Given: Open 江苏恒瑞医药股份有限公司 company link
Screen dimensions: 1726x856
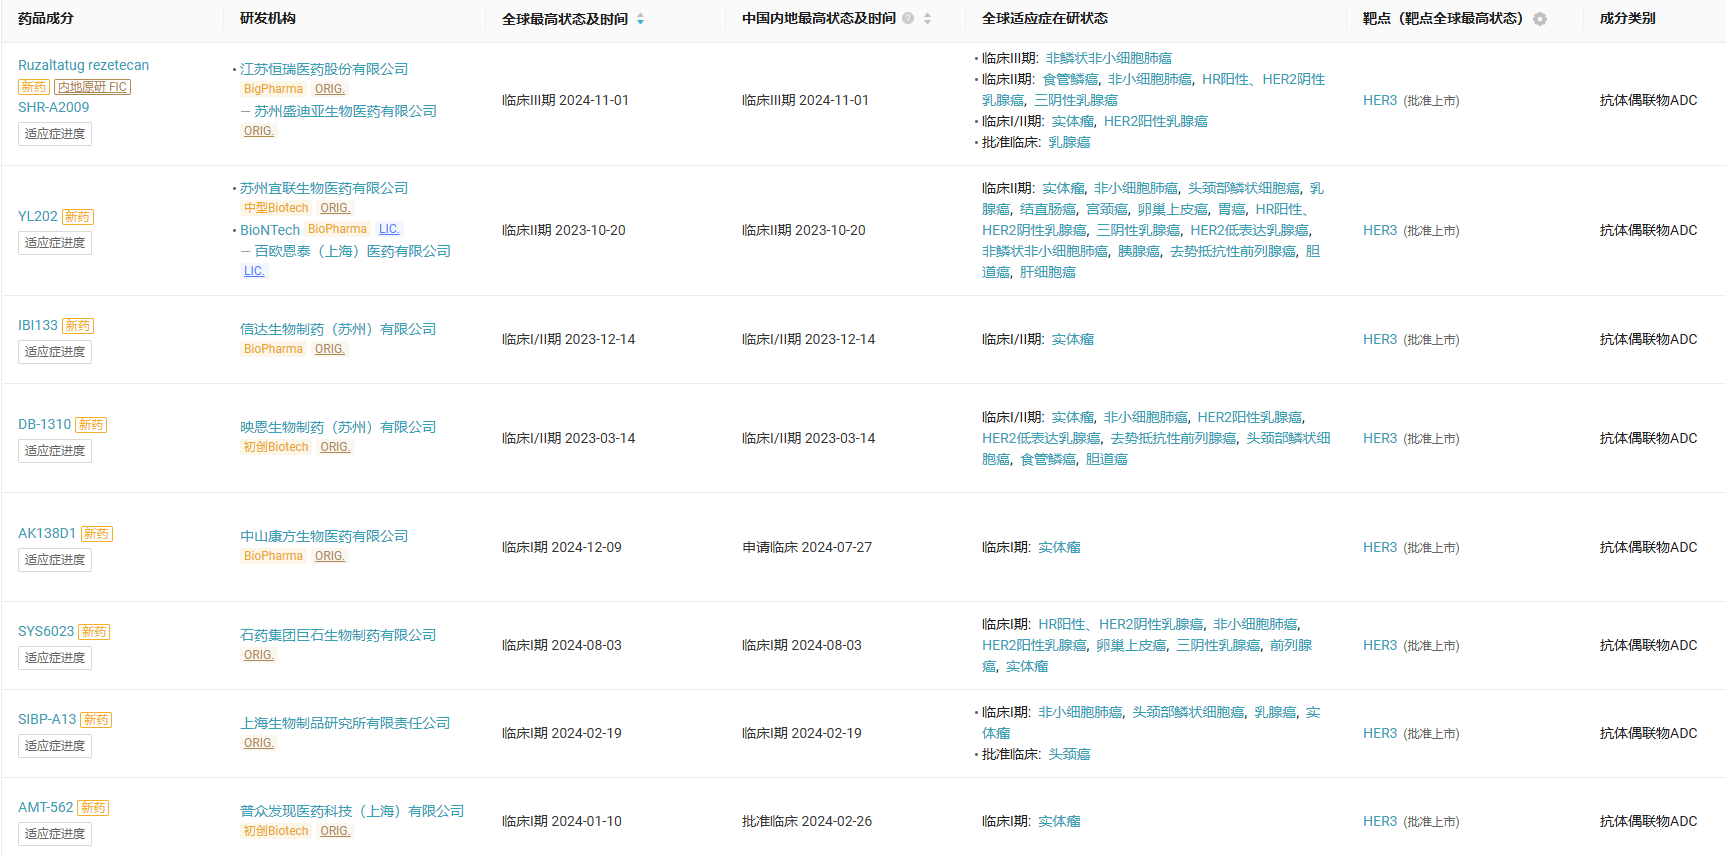Looking at the screenshot, I should tap(324, 69).
